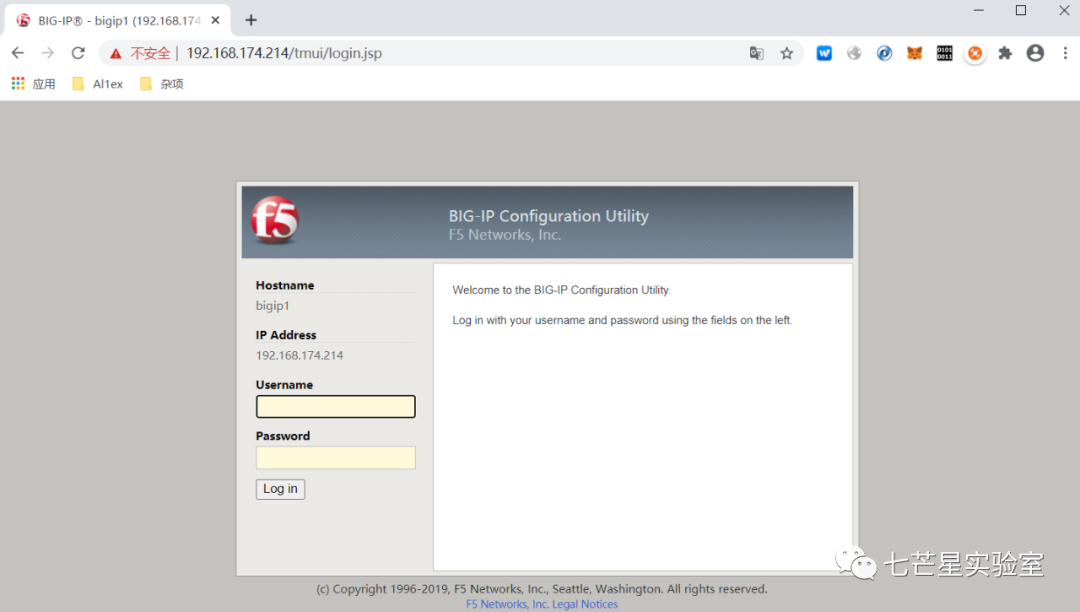Click the 不安全 security label
The height and width of the screenshot is (612, 1080).
150,53
